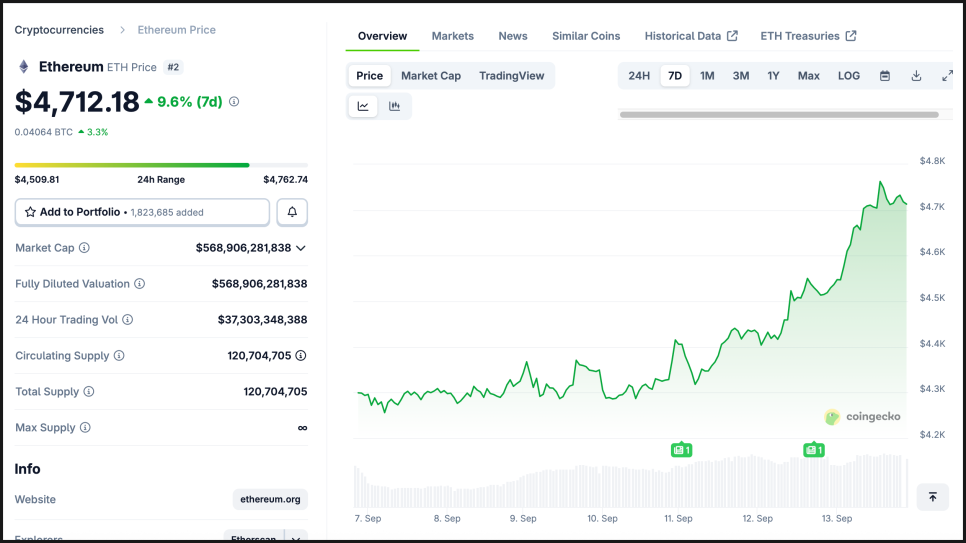
Task: Click the $4,509.81 range low value
Action: (37, 179)
